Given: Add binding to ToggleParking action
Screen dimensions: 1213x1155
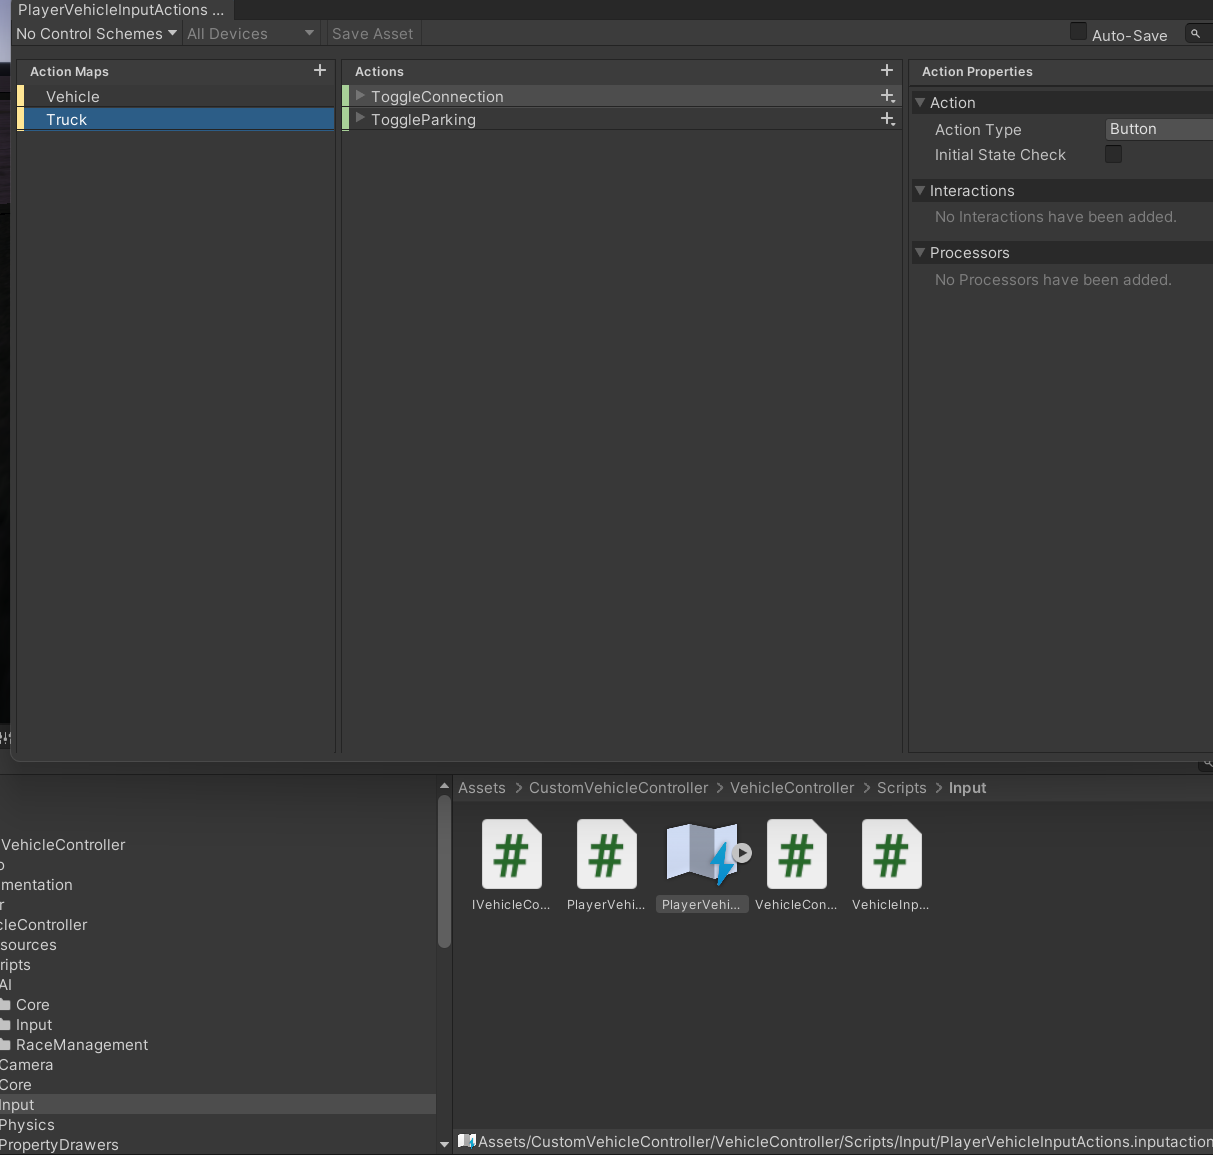Looking at the screenshot, I should point(887,119).
